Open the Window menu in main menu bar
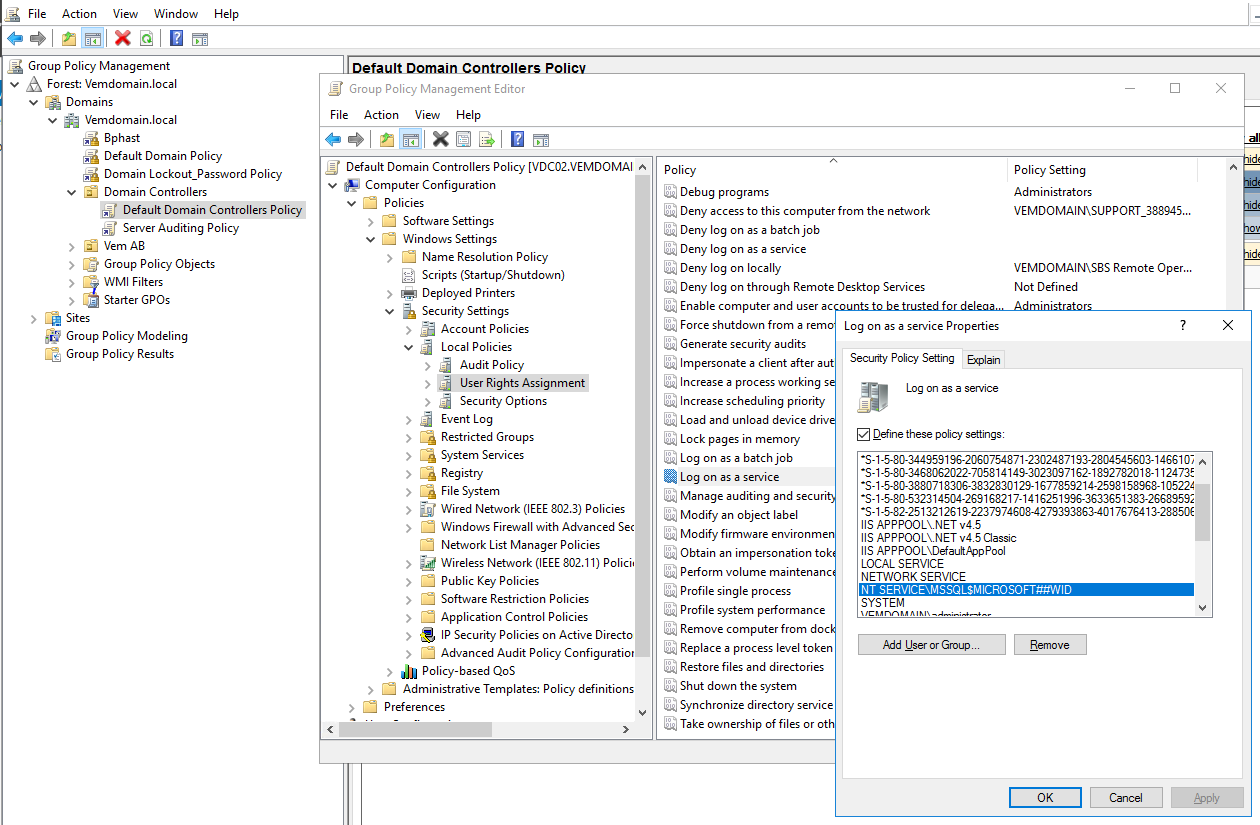The image size is (1260, 825). click(175, 14)
